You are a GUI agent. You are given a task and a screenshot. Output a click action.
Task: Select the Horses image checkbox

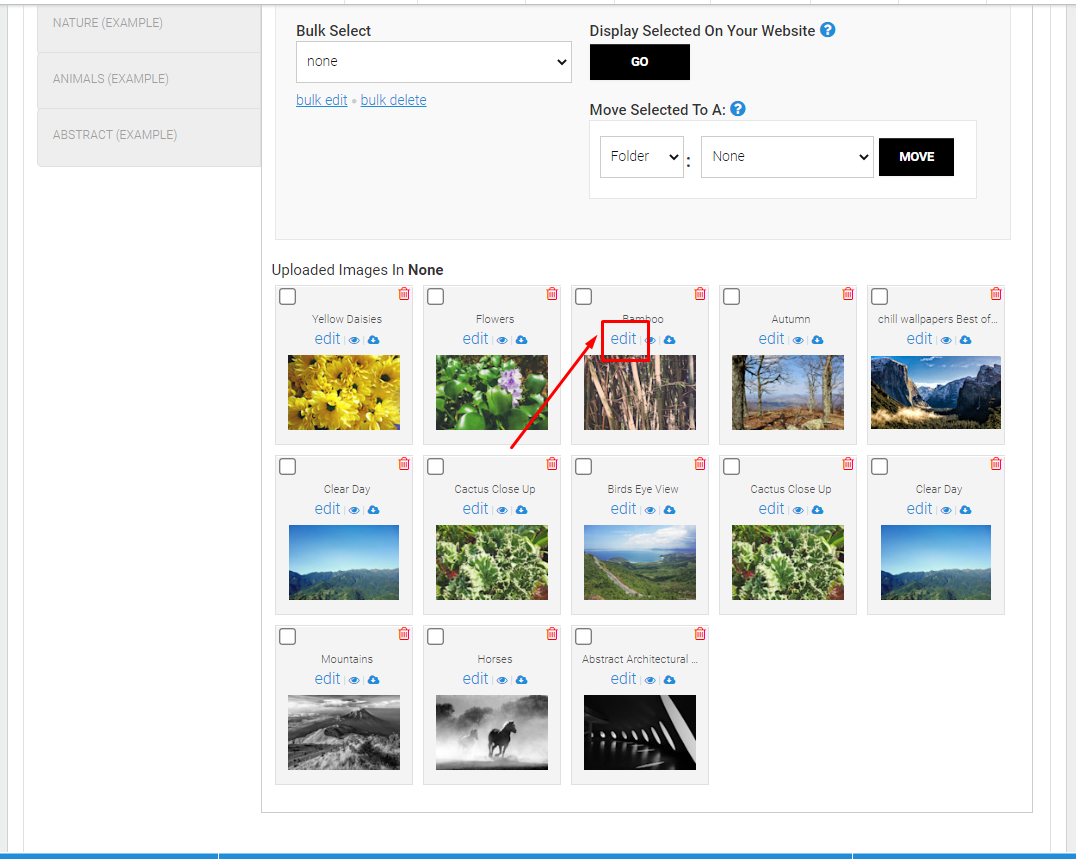[436, 637]
